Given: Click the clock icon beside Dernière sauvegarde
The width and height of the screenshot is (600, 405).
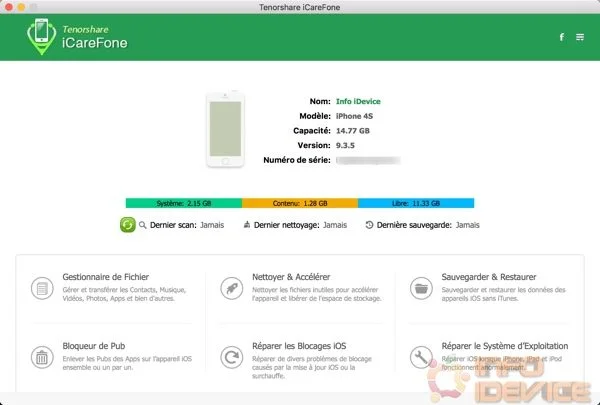Looking at the screenshot, I should click(x=369, y=225).
